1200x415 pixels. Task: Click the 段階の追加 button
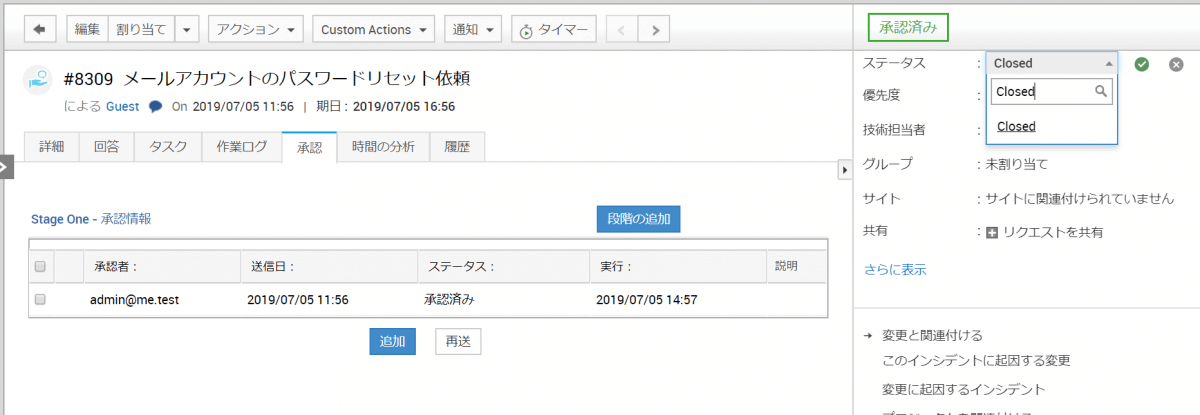(638, 219)
